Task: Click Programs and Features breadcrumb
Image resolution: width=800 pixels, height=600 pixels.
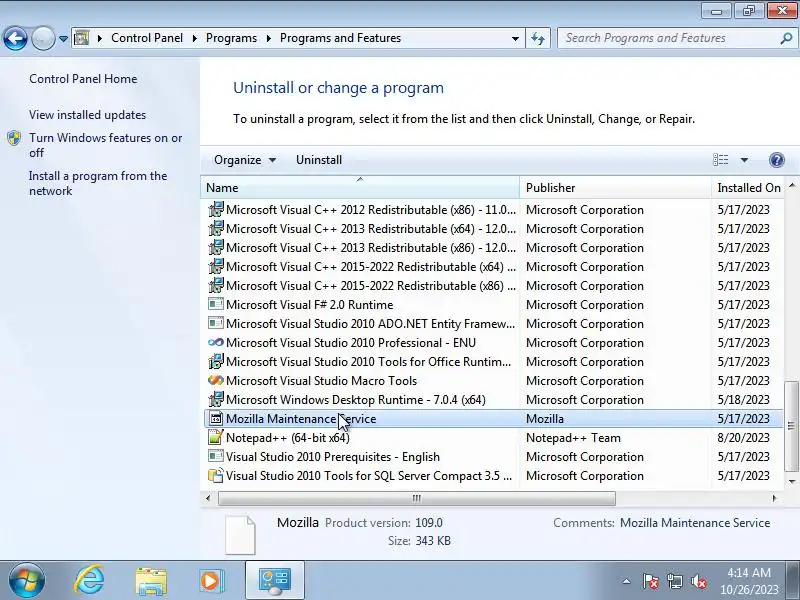Action: 340,38
